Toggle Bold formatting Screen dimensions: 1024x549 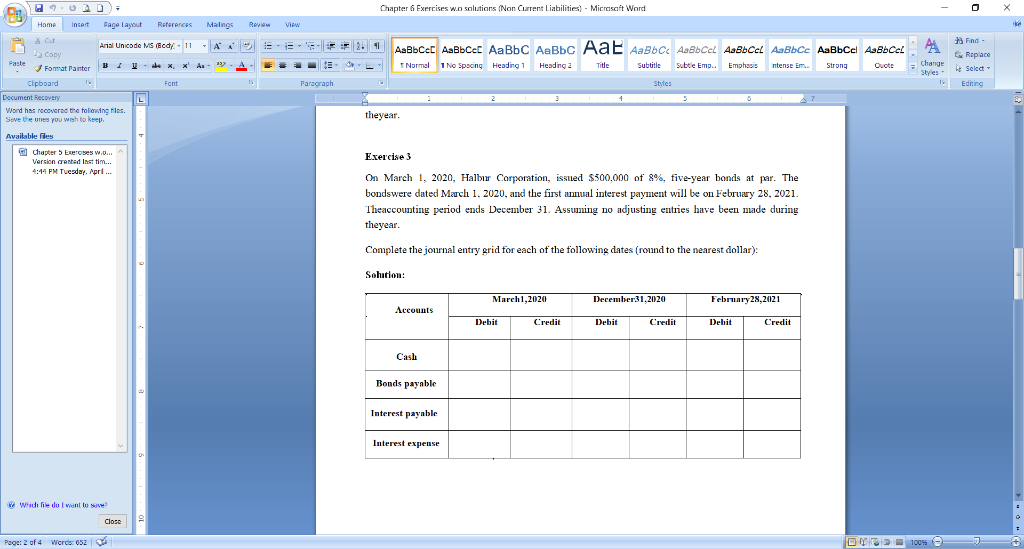pyautogui.click(x=105, y=65)
